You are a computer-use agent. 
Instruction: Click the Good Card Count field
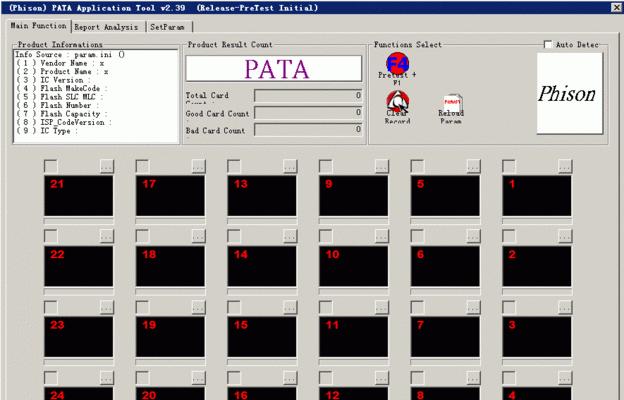(x=308, y=113)
